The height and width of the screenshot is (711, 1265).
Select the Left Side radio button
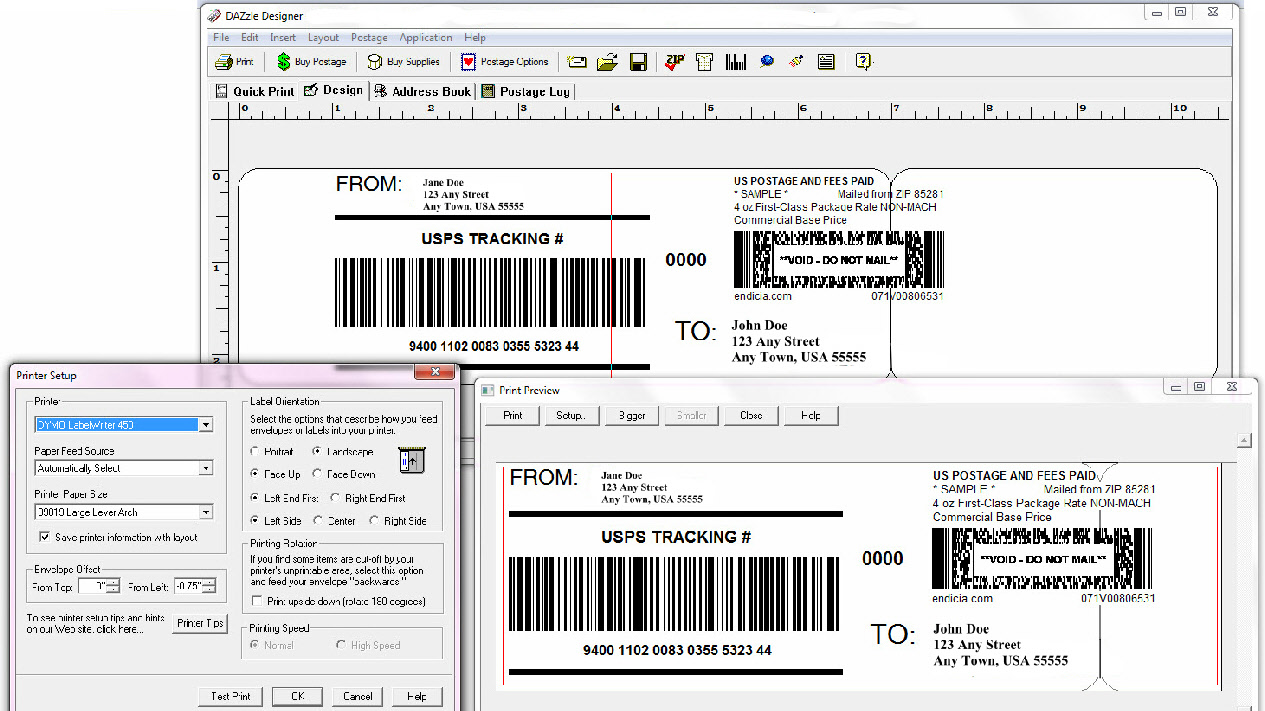coord(256,520)
